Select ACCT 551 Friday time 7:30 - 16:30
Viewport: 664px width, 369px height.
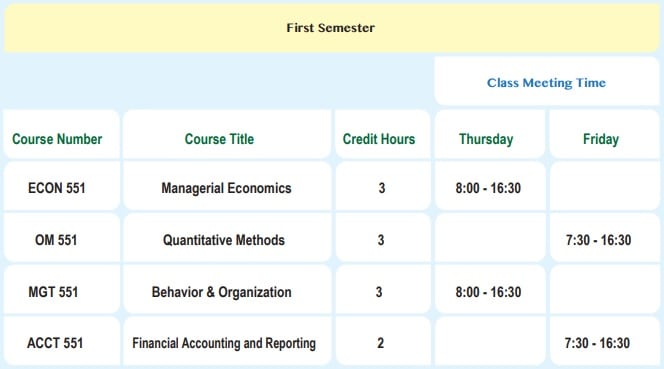(597, 343)
